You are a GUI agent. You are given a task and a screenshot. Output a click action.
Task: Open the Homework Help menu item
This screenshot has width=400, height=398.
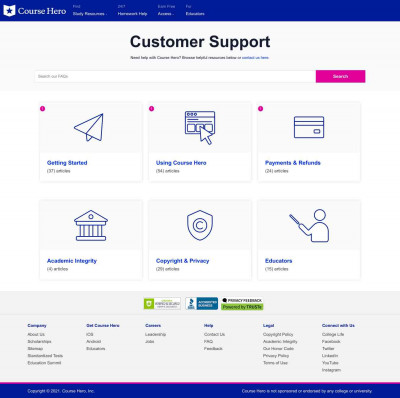pos(132,14)
